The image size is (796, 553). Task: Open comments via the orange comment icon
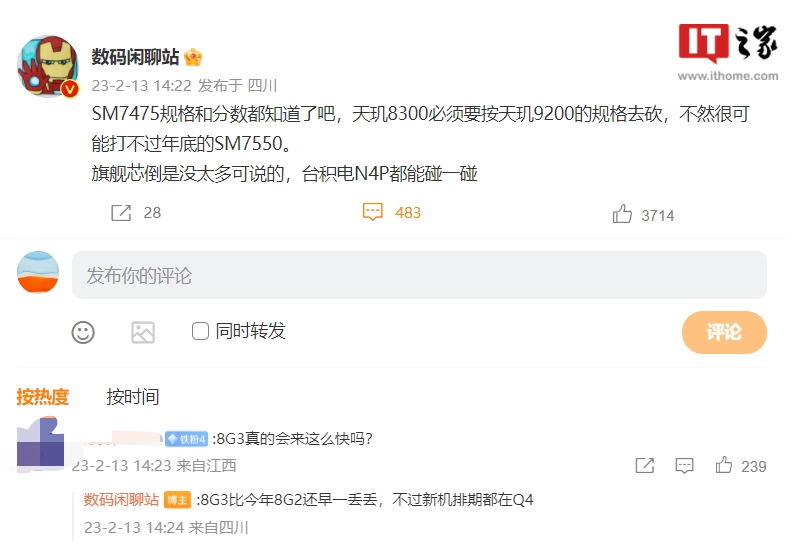372,212
